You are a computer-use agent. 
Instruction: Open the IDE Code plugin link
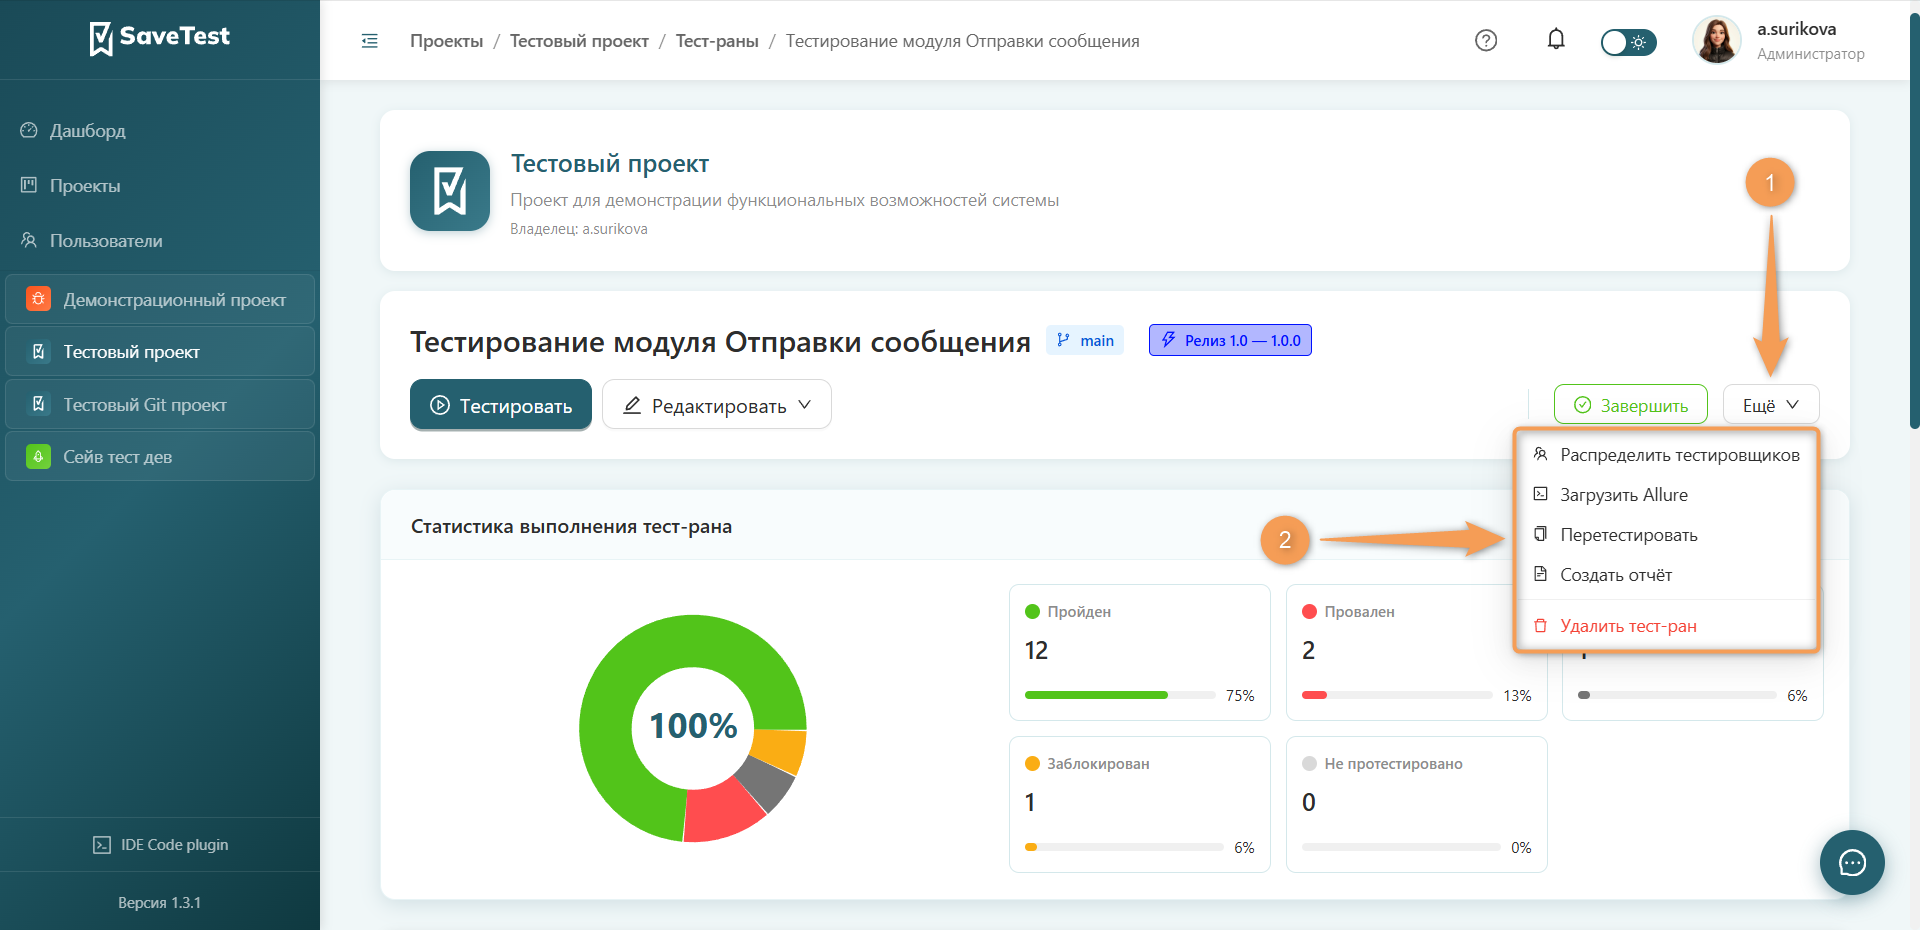click(160, 845)
